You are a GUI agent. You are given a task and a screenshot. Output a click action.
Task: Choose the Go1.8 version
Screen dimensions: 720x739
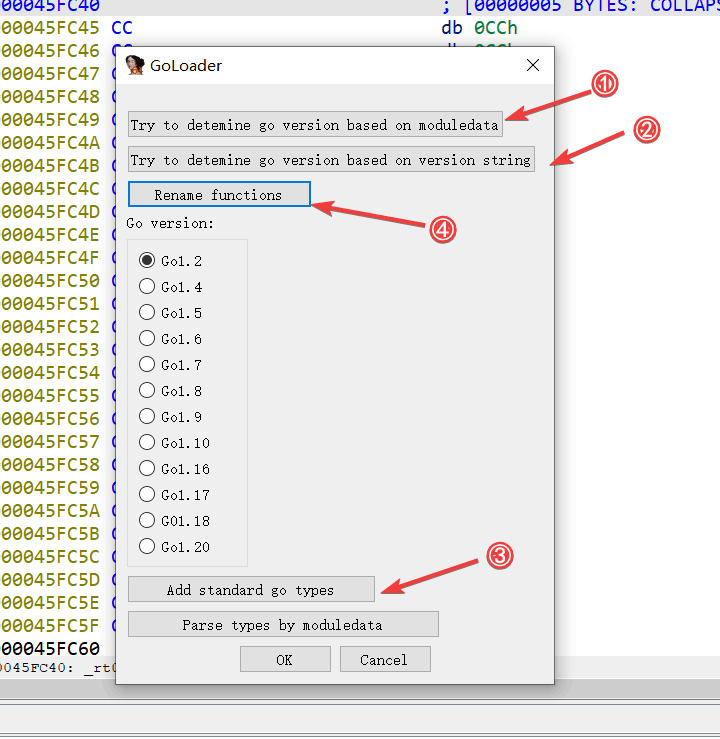tap(147, 391)
